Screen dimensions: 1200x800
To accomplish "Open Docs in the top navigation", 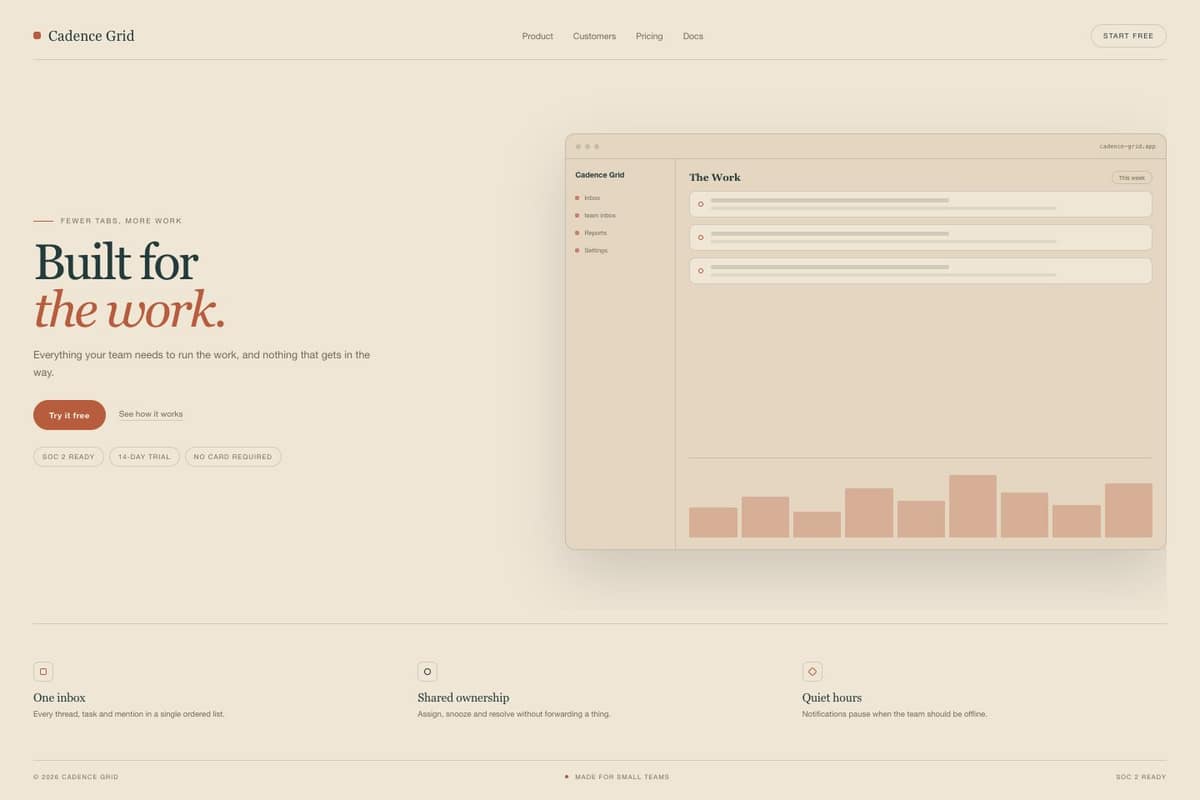I will [693, 36].
